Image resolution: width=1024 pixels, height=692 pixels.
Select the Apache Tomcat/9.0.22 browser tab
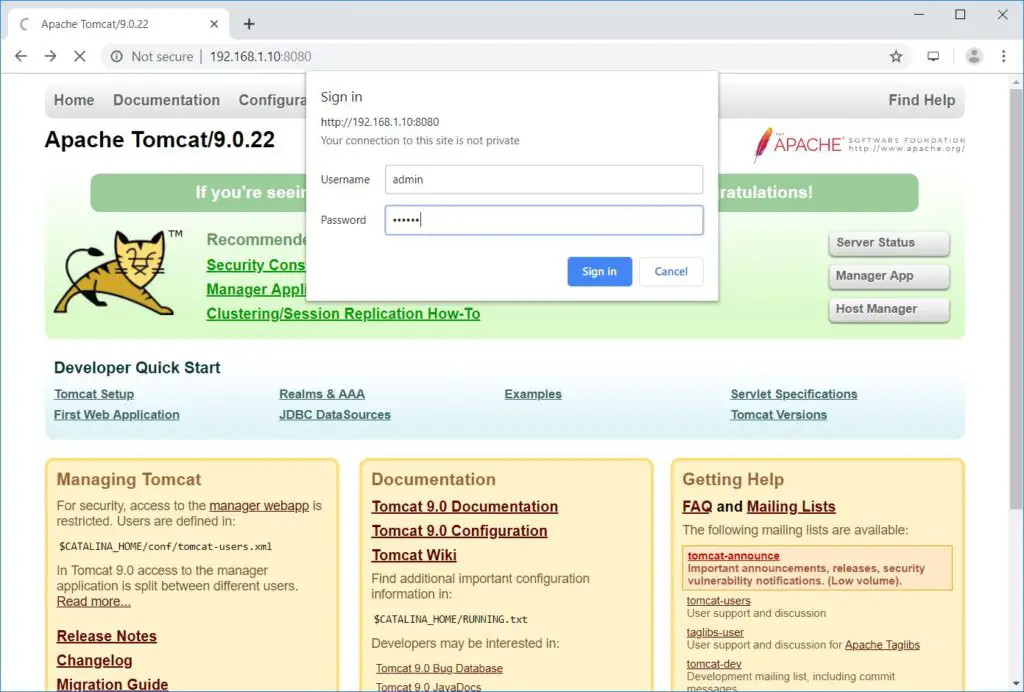(119, 24)
